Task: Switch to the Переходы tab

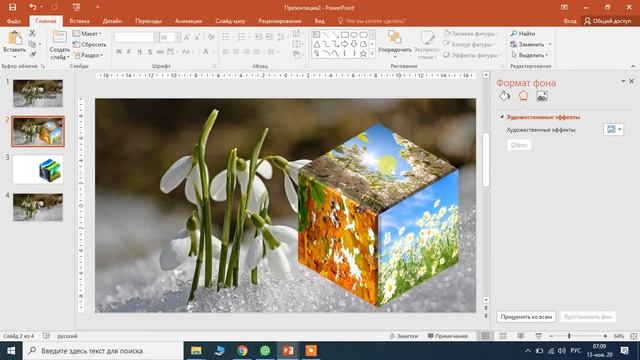Action: pos(148,21)
